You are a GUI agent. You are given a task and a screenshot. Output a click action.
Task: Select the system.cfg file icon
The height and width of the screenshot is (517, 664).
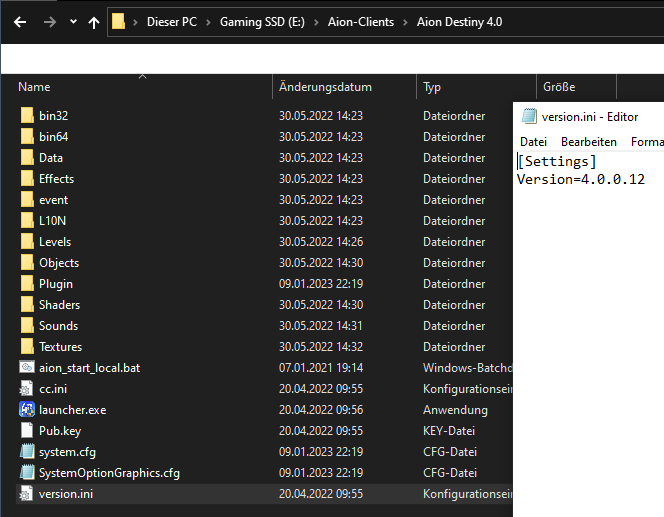pos(27,451)
